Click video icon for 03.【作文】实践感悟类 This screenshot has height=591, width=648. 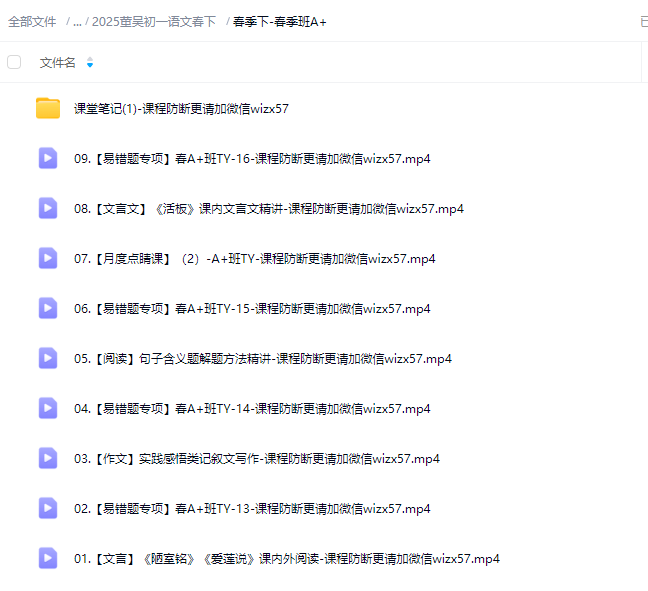(48, 458)
